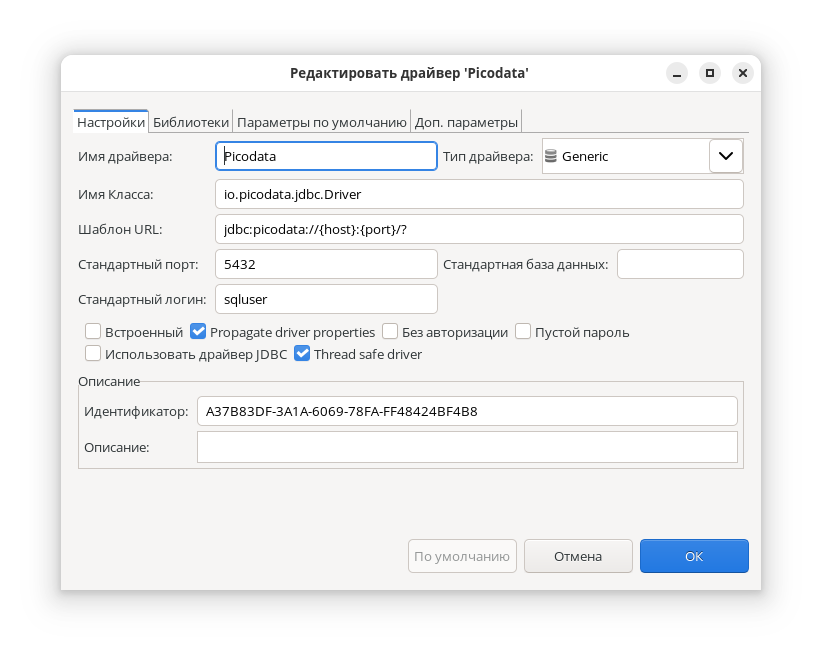Viewport: 822px width, 657px height.
Task: Click the driver name field showing Picodata
Action: pos(325,156)
